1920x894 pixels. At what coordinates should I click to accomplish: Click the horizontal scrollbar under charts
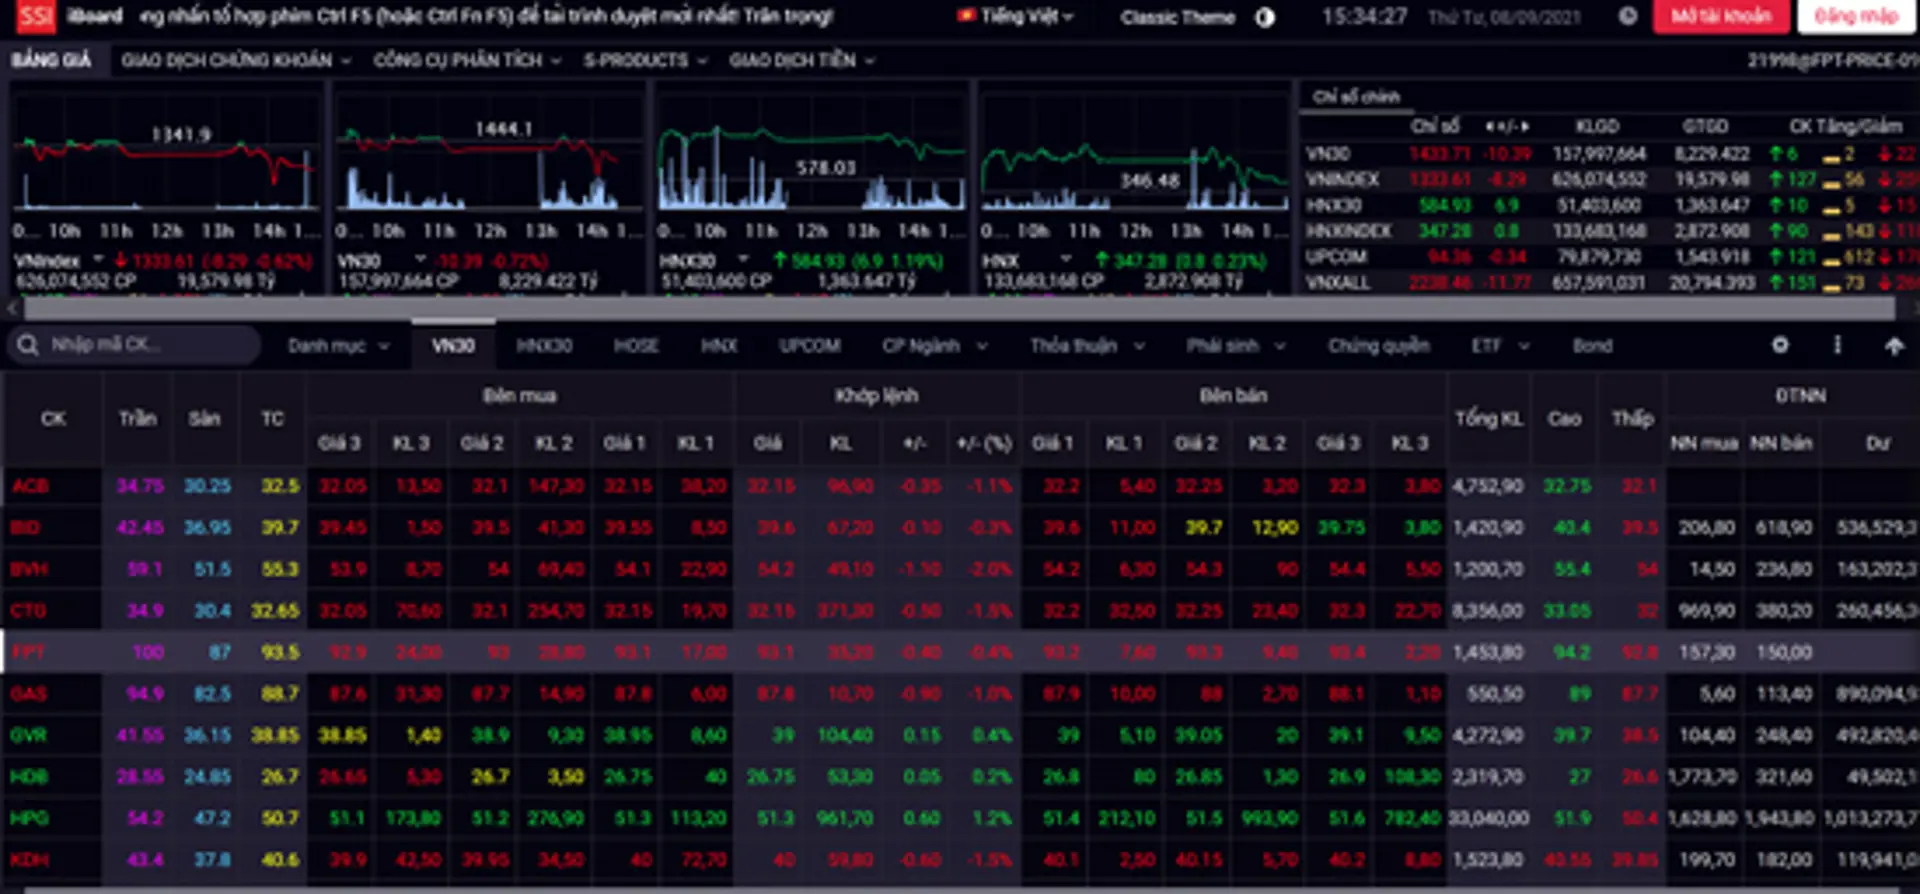click(960, 308)
